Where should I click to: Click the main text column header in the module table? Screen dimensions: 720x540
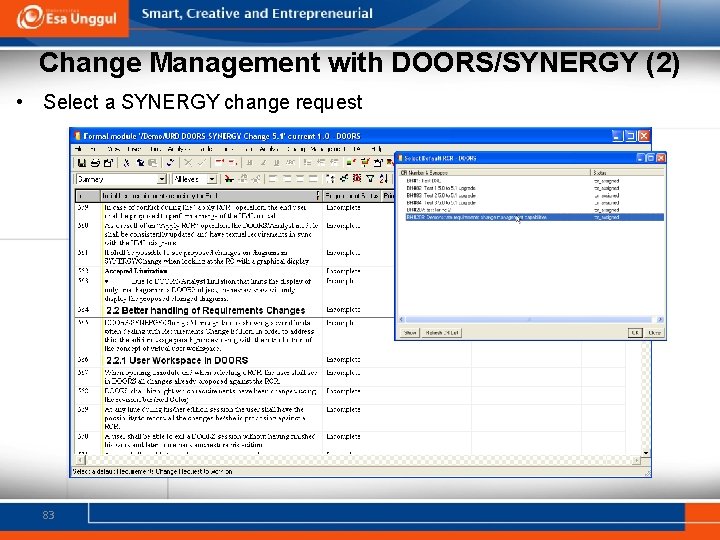pos(211,196)
